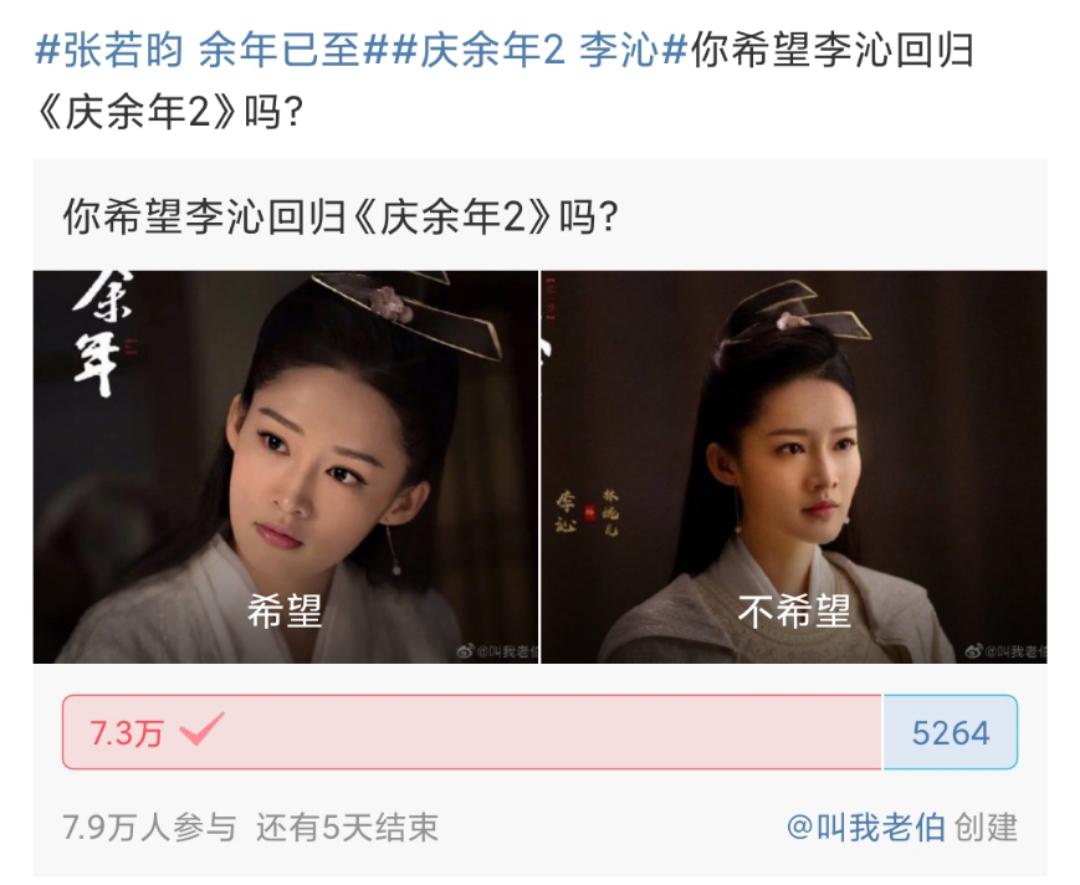Select the 希望 option image
Image resolution: width=1080 pixels, height=885 pixels.
pyautogui.click(x=286, y=467)
